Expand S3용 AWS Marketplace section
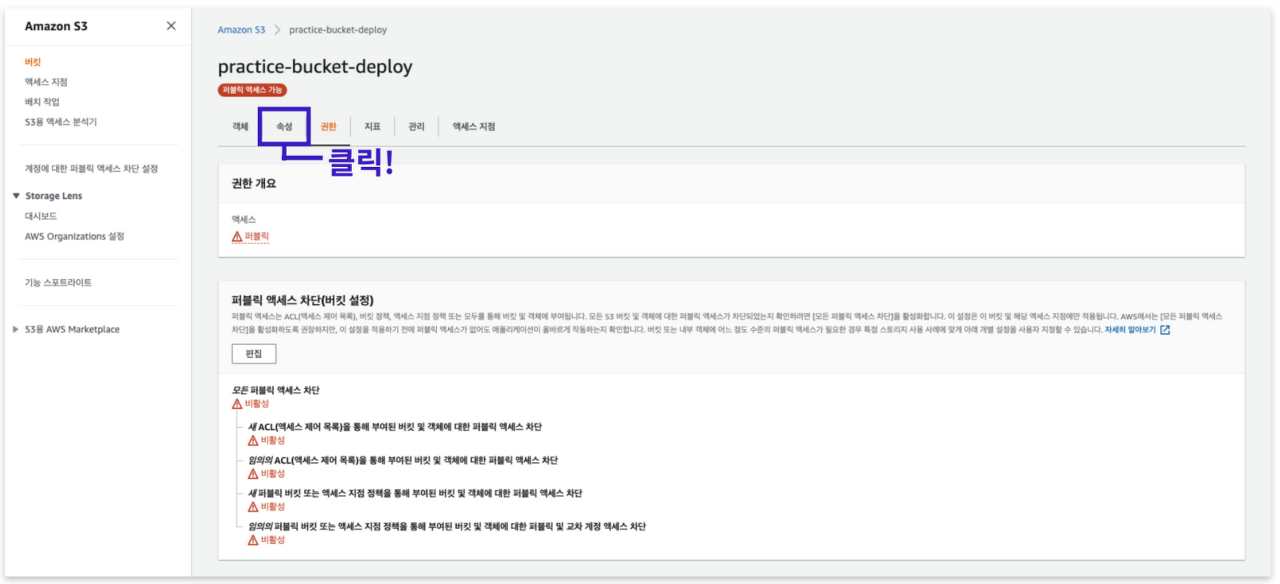 [16, 330]
